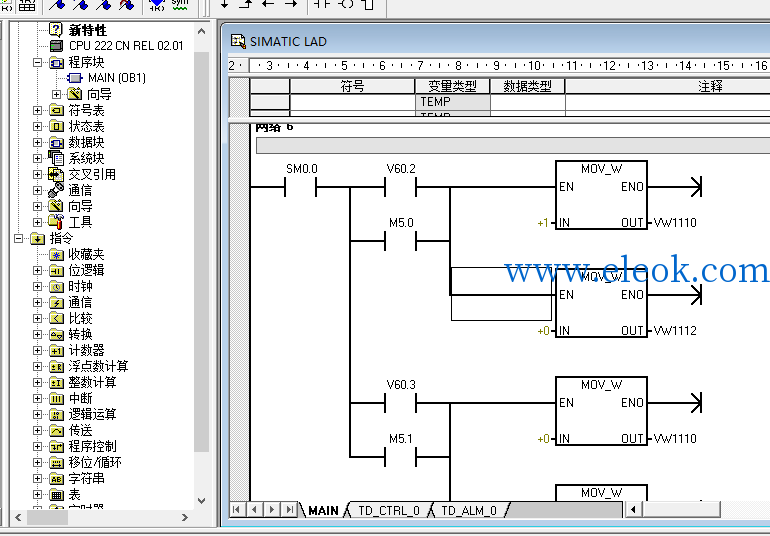Click the 收藏夹 favorites folder icon
This screenshot has width=770, height=536.
pos(56,254)
